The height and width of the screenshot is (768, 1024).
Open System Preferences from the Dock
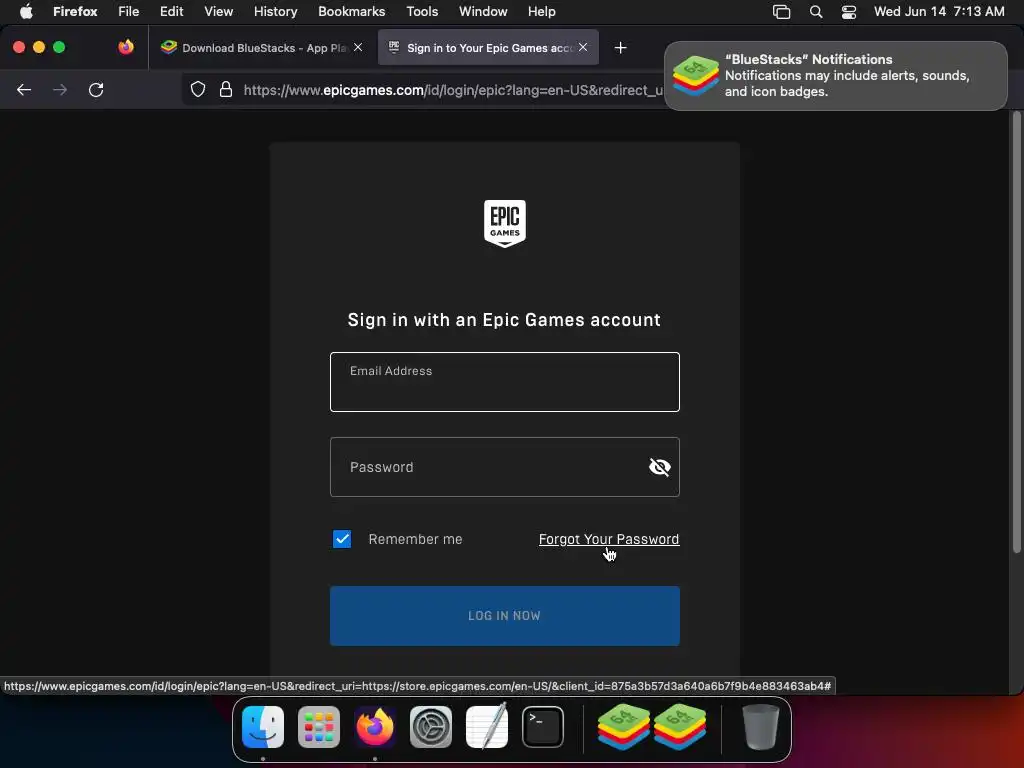coord(430,727)
